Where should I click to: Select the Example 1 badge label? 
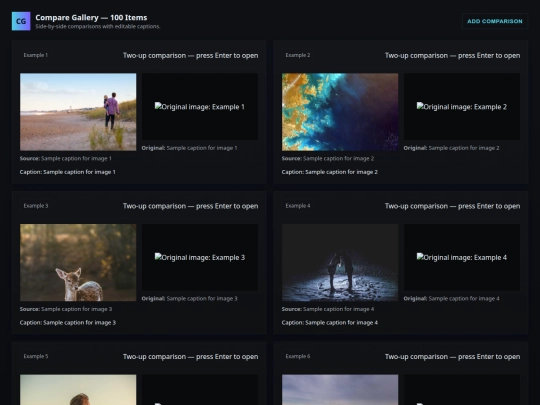click(36, 55)
